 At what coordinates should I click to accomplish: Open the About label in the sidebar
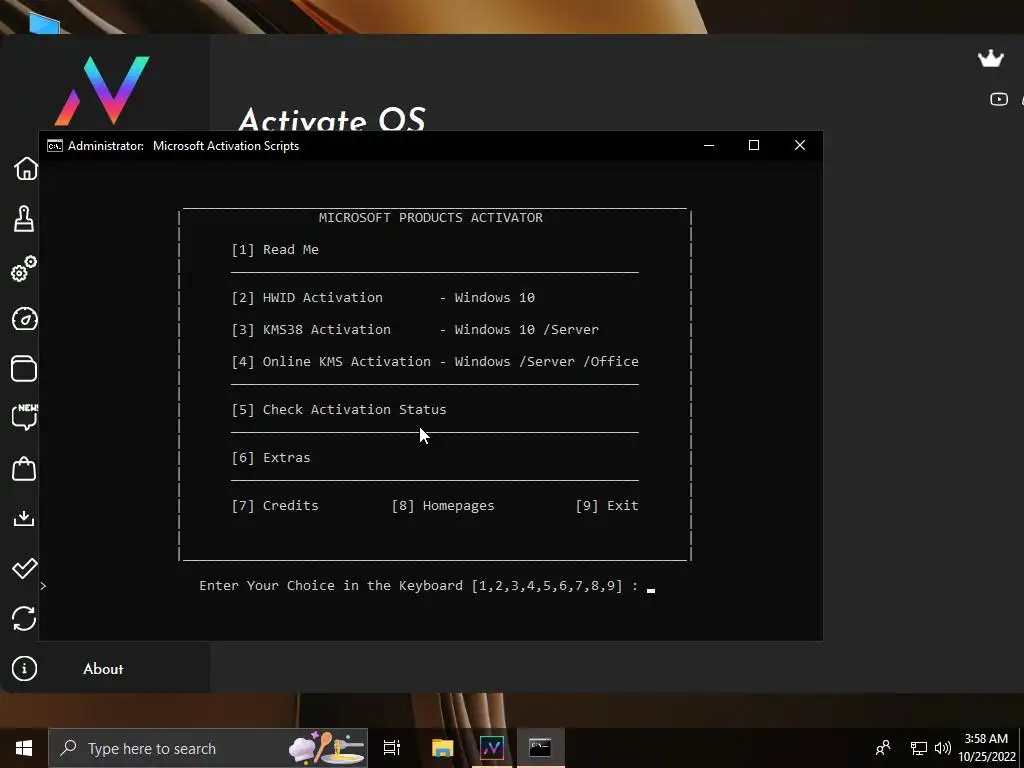tap(103, 669)
